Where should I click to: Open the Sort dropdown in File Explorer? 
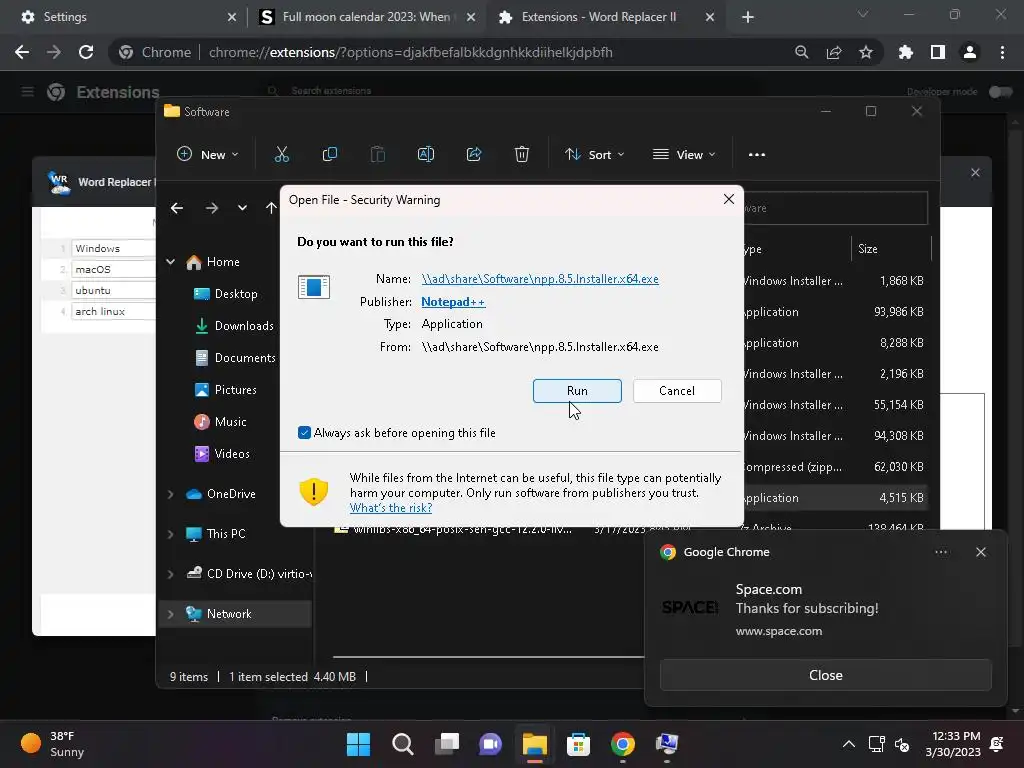tap(594, 155)
